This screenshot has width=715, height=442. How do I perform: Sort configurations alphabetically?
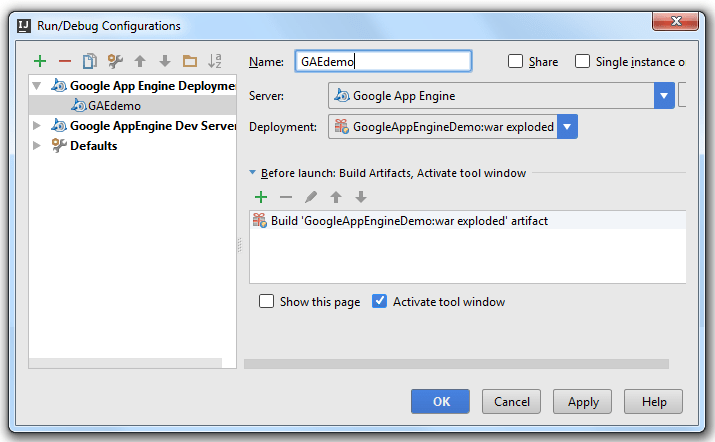[215, 61]
